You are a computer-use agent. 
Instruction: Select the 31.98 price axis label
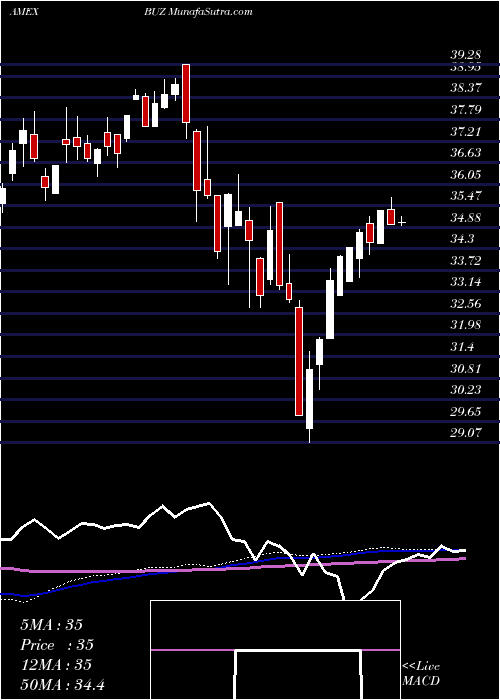(x=466, y=325)
